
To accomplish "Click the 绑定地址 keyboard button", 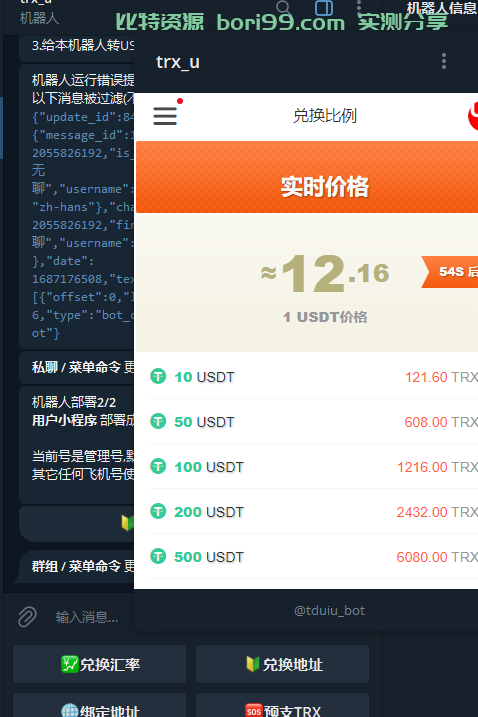I will [99, 705].
